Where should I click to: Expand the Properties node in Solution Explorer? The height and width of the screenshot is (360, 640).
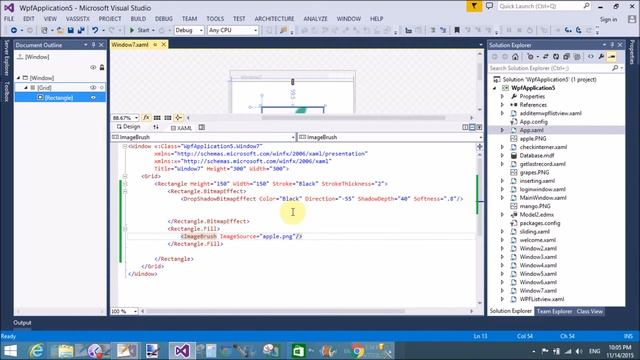pyautogui.click(x=502, y=96)
